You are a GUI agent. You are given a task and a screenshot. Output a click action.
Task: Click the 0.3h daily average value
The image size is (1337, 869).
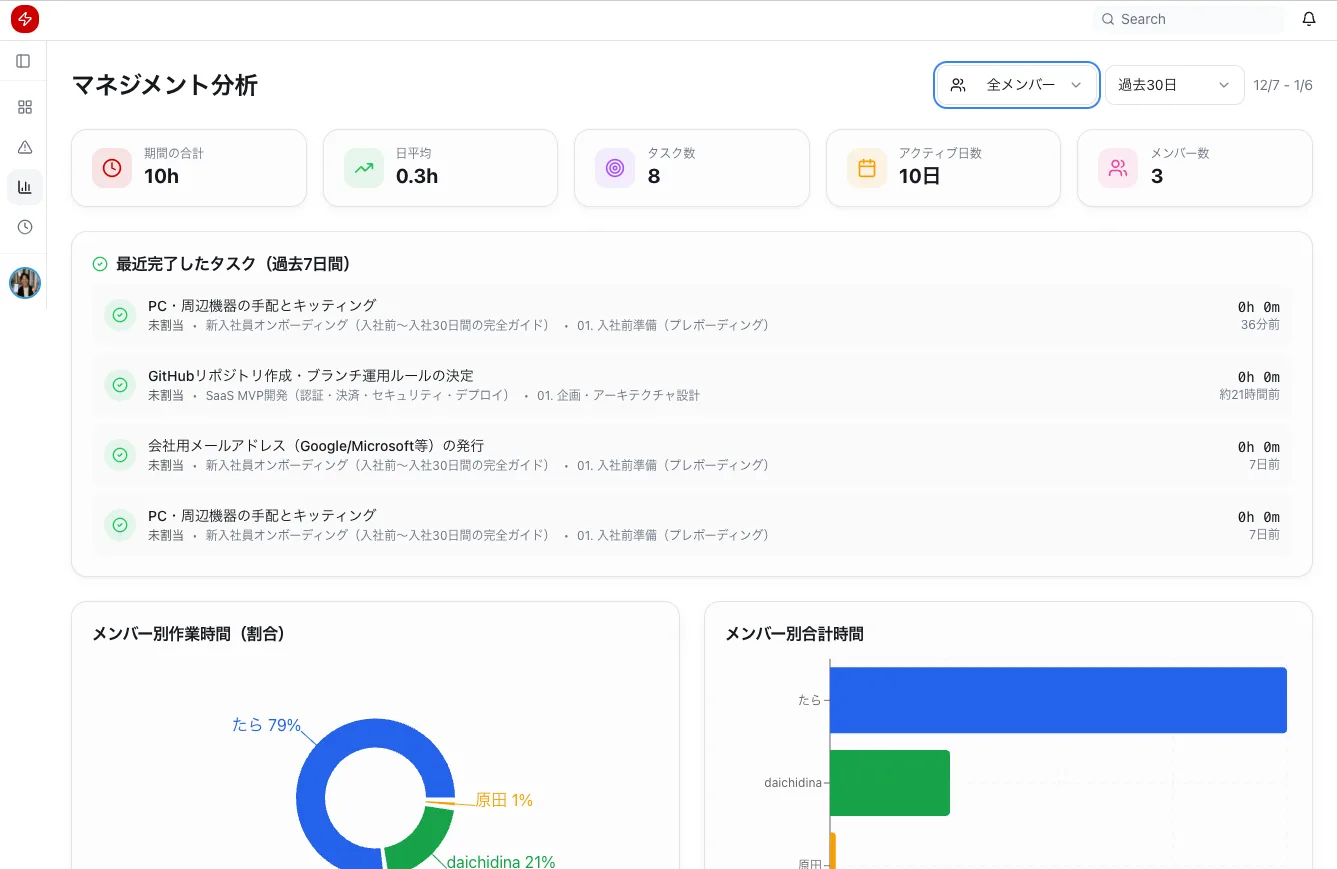(x=417, y=177)
